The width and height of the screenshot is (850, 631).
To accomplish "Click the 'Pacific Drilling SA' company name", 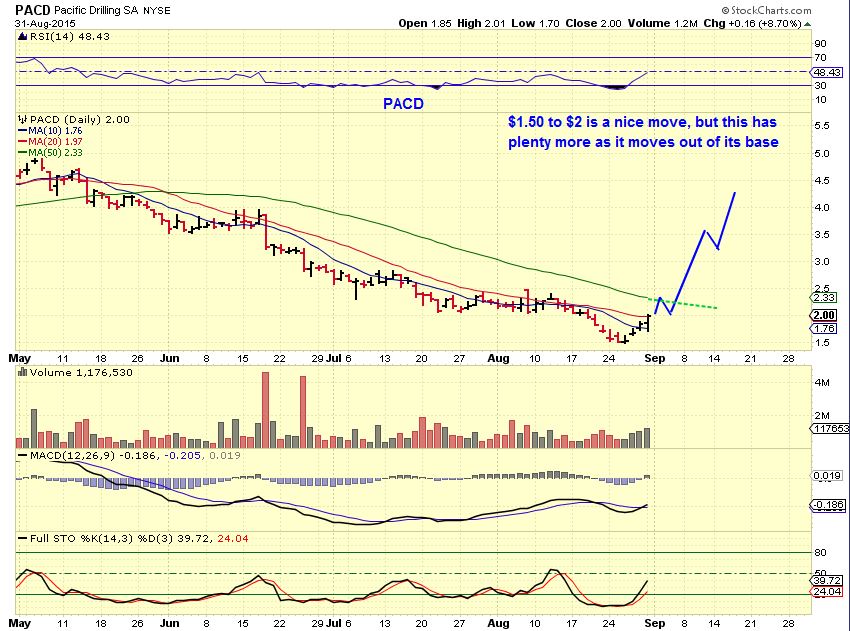I will click(x=96, y=10).
